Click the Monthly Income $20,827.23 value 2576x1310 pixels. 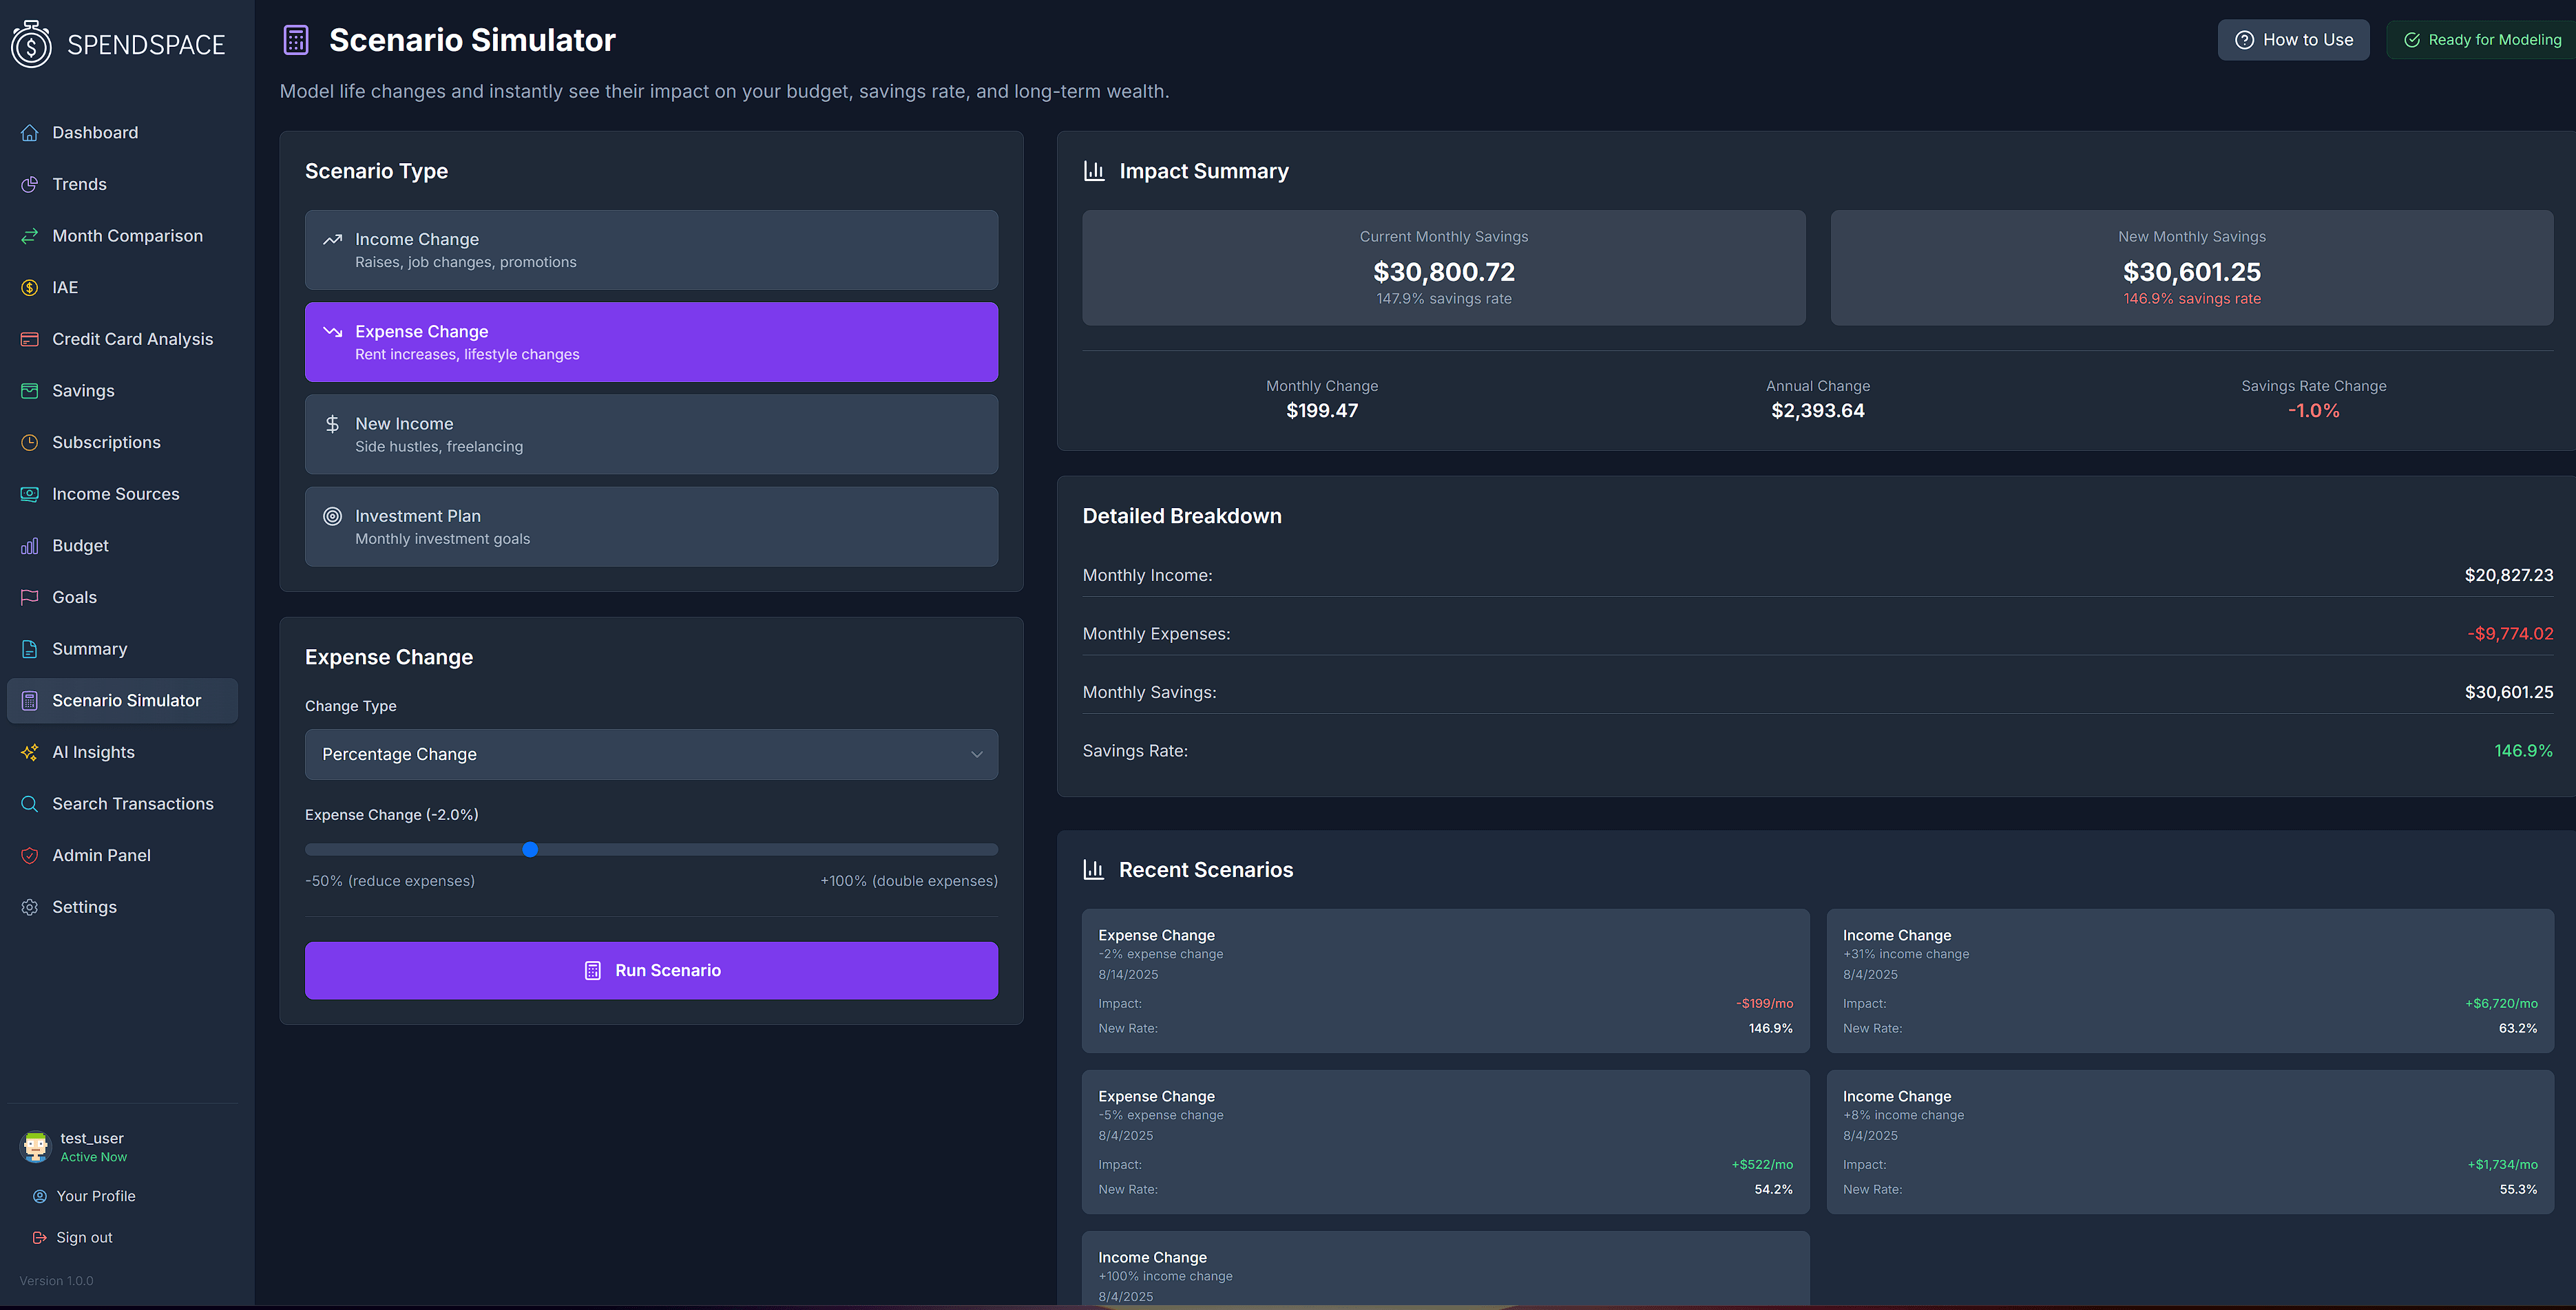2508,575
